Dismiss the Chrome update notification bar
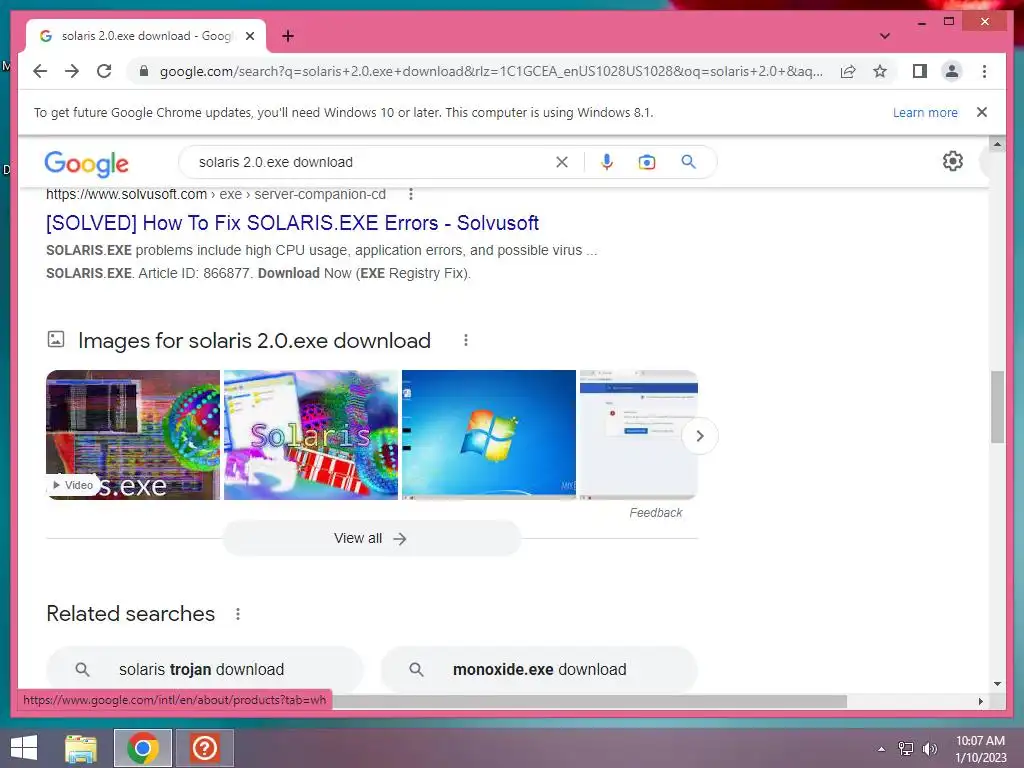 point(982,112)
